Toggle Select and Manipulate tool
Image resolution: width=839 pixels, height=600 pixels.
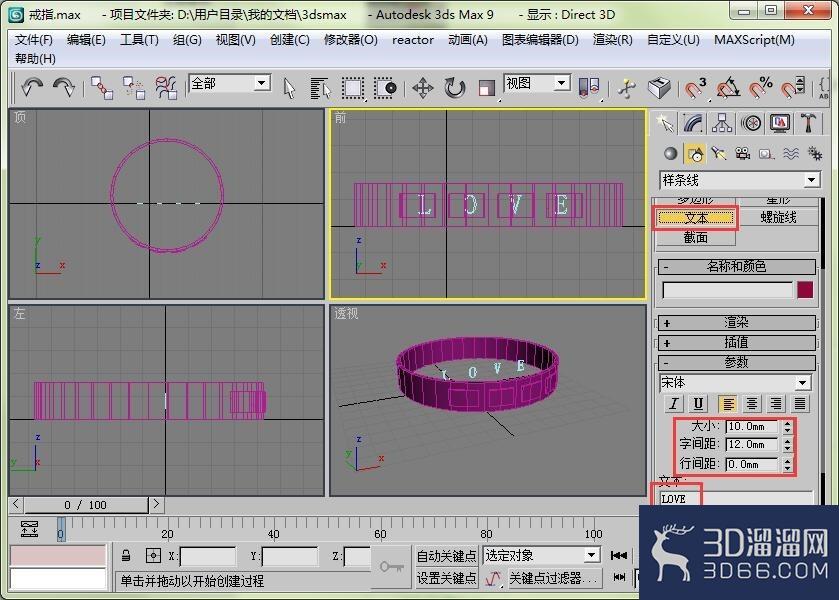click(627, 88)
